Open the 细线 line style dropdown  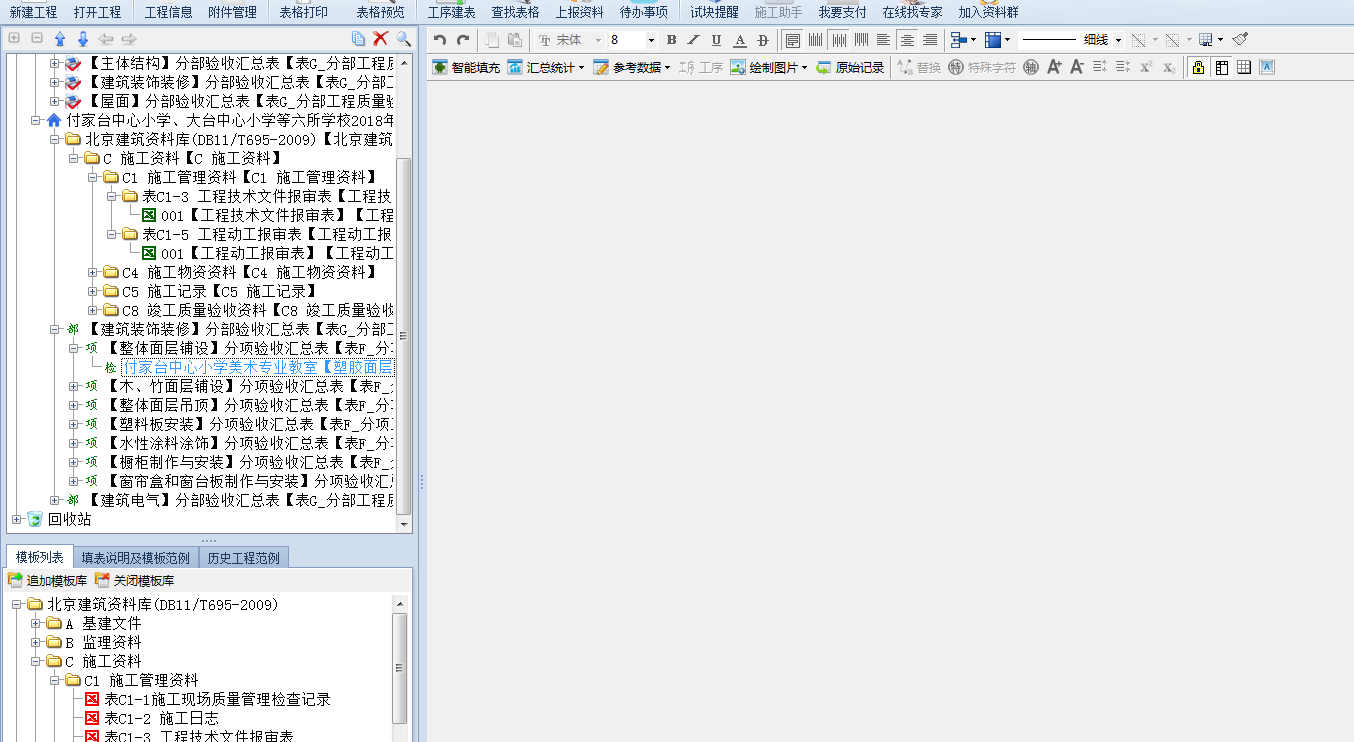(x=1118, y=40)
